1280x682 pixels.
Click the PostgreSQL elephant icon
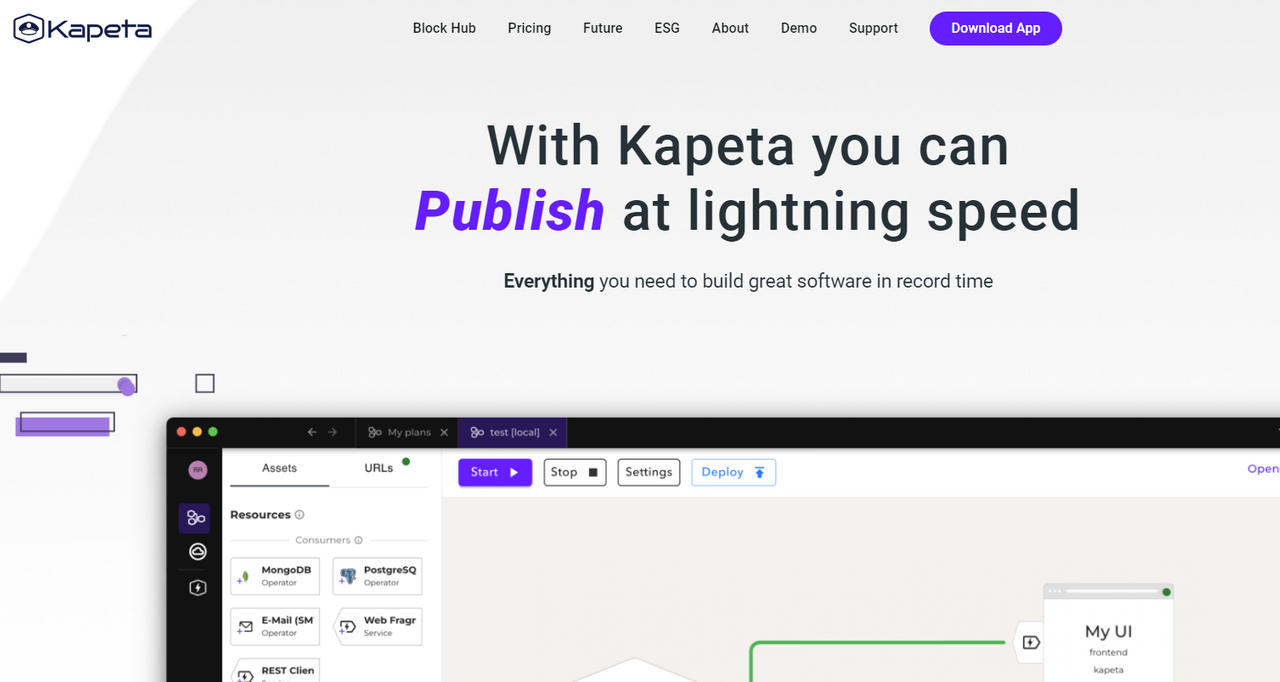347,577
